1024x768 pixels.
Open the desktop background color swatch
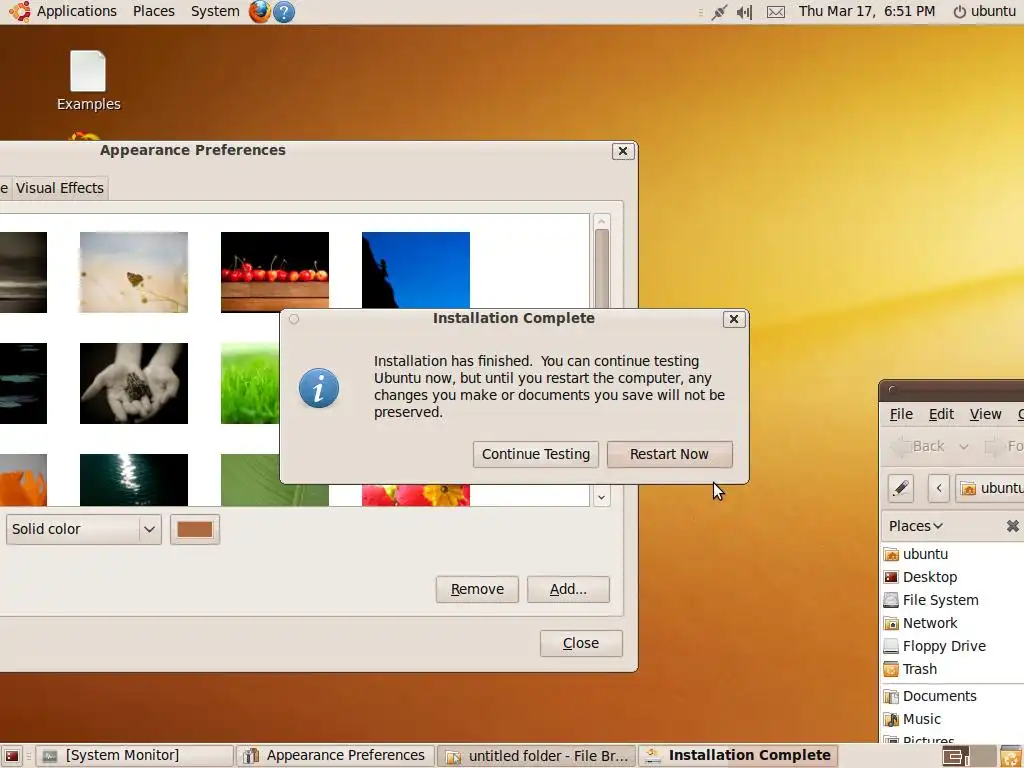pyautogui.click(x=195, y=529)
